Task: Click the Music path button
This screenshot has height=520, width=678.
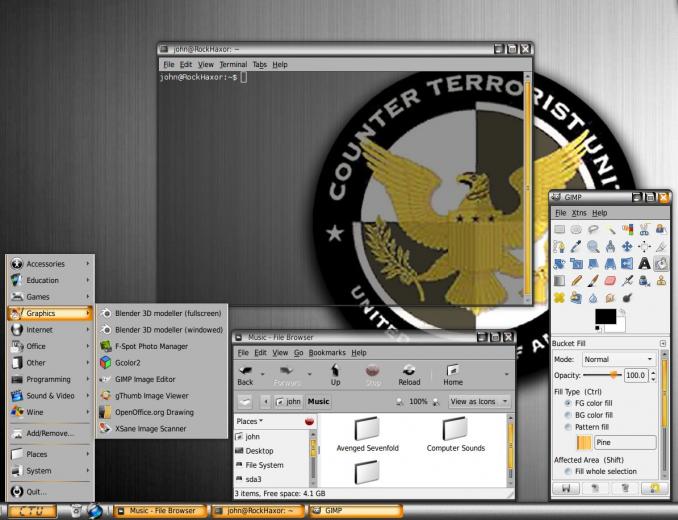Action: tap(318, 402)
